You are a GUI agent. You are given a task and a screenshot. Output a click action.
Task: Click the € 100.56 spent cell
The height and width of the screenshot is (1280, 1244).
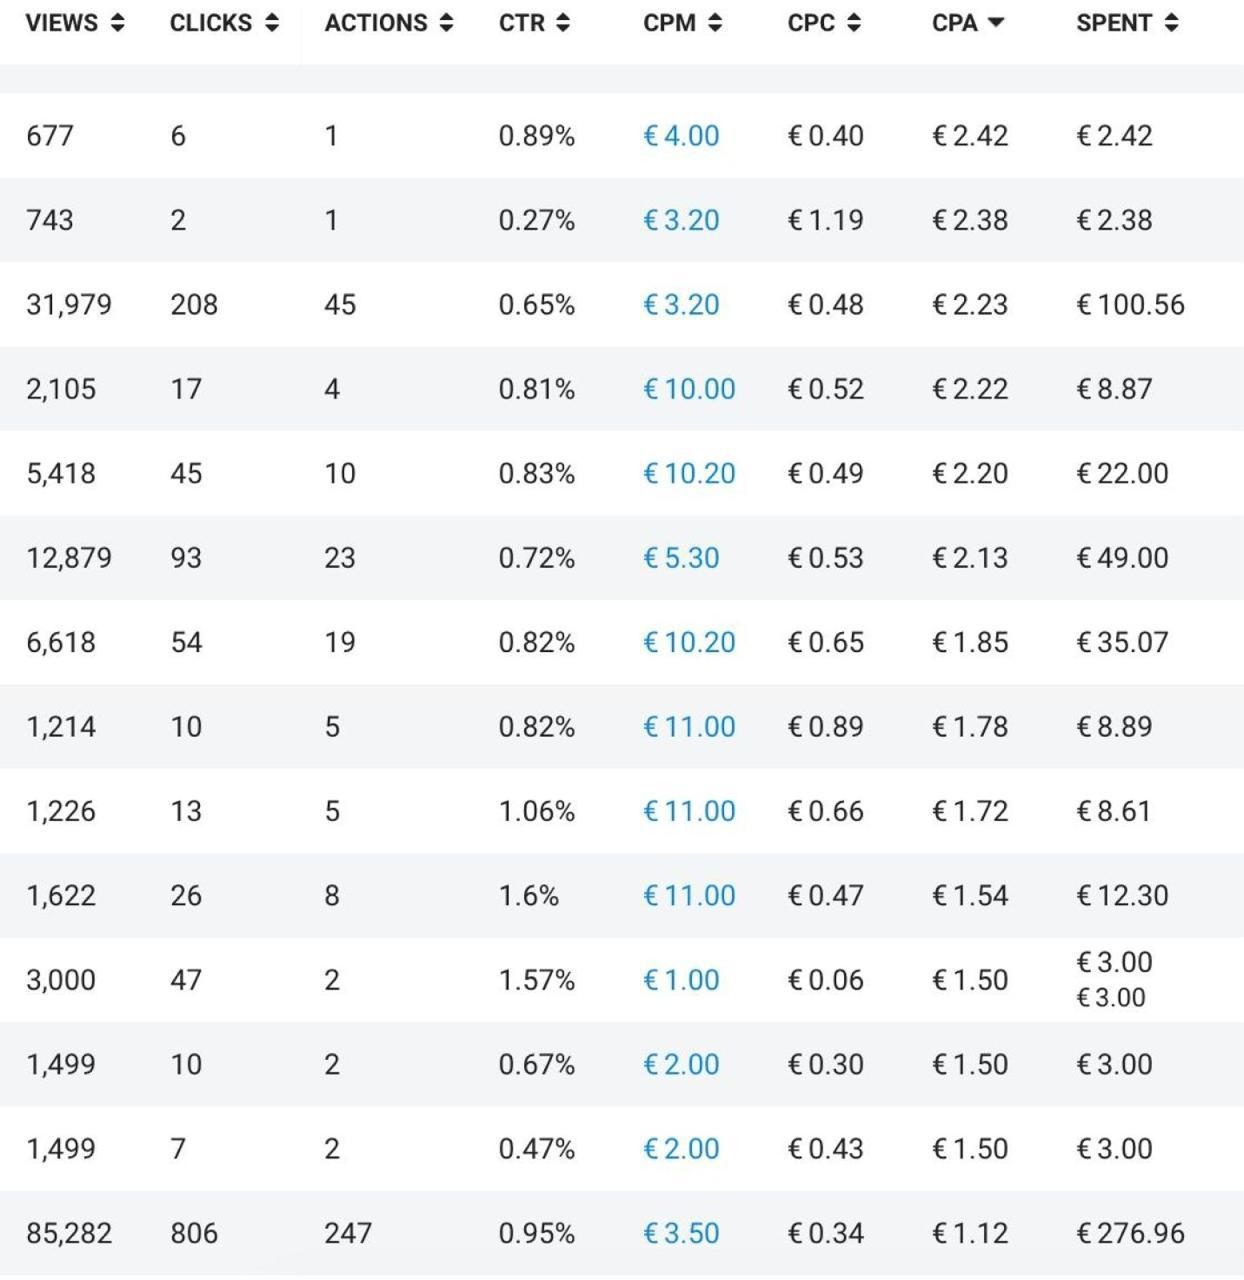click(1130, 305)
